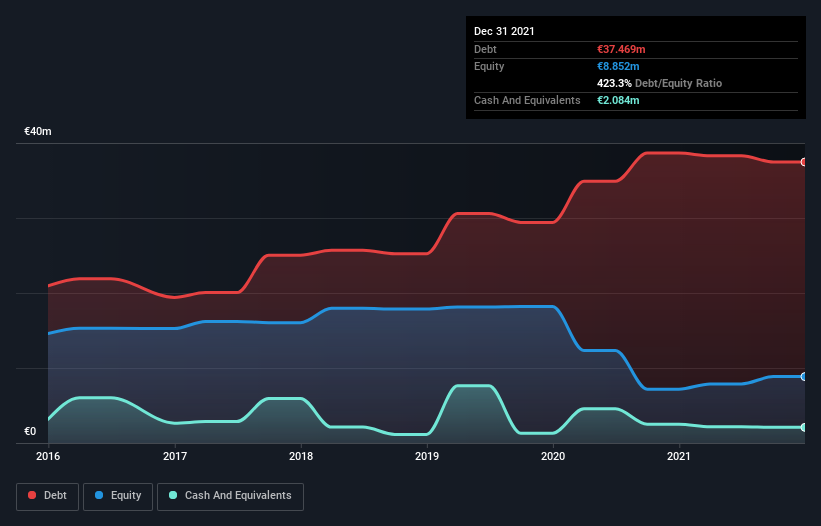Click the 2016 x-axis label
The image size is (821, 526).
(48, 456)
